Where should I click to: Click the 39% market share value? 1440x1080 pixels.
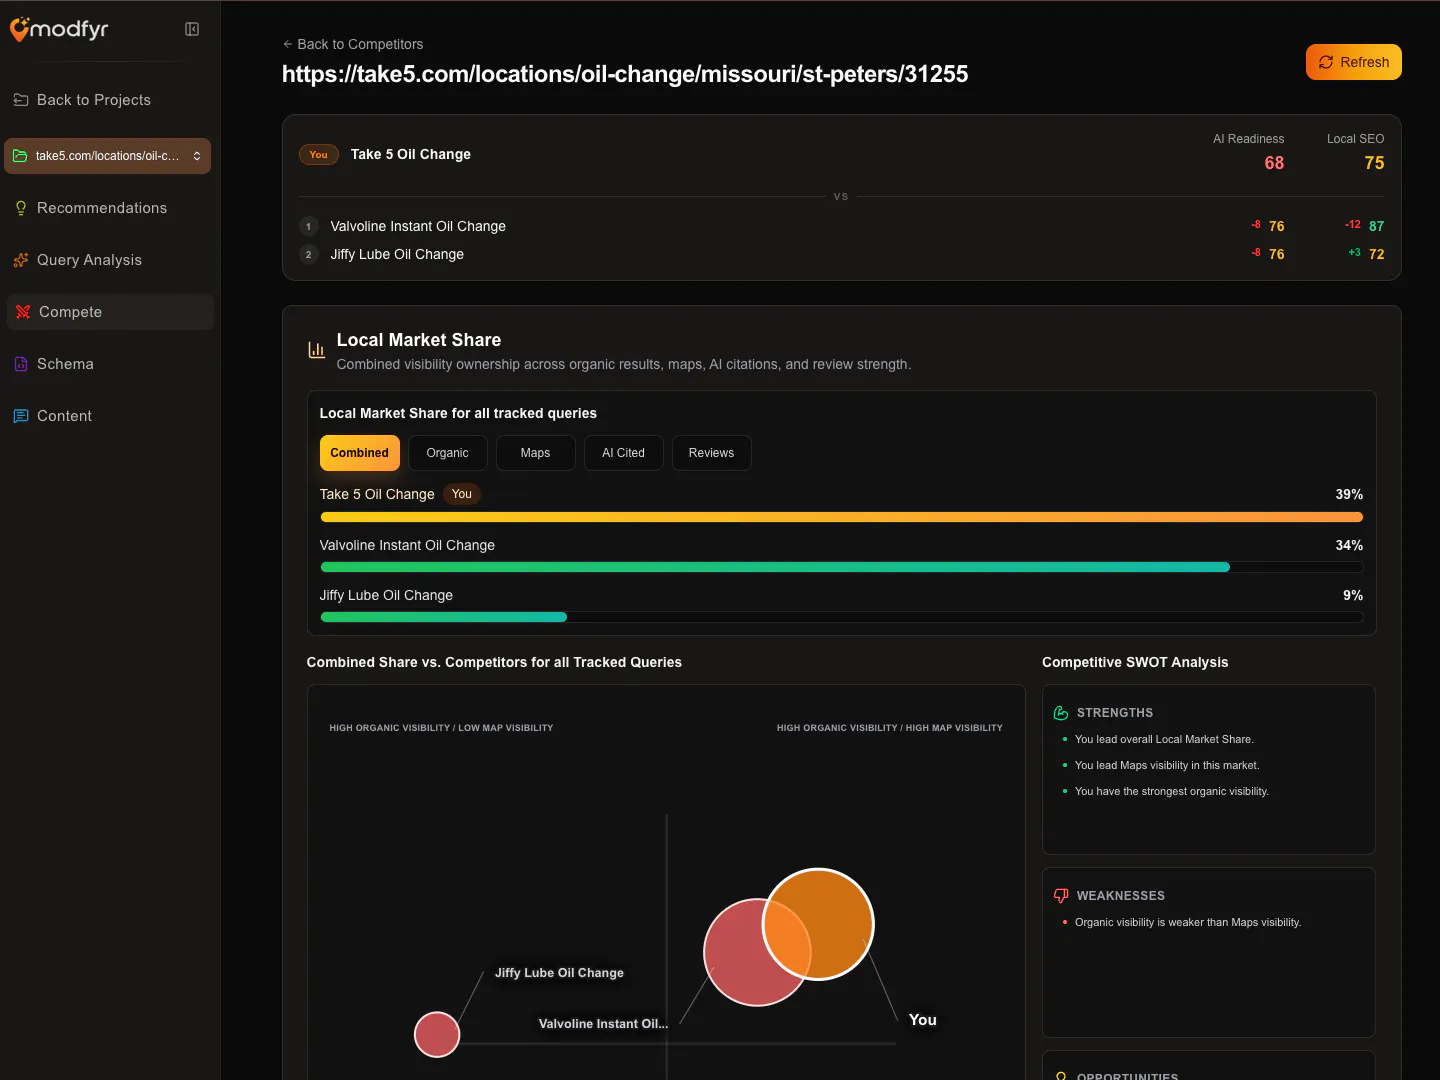tap(1349, 494)
